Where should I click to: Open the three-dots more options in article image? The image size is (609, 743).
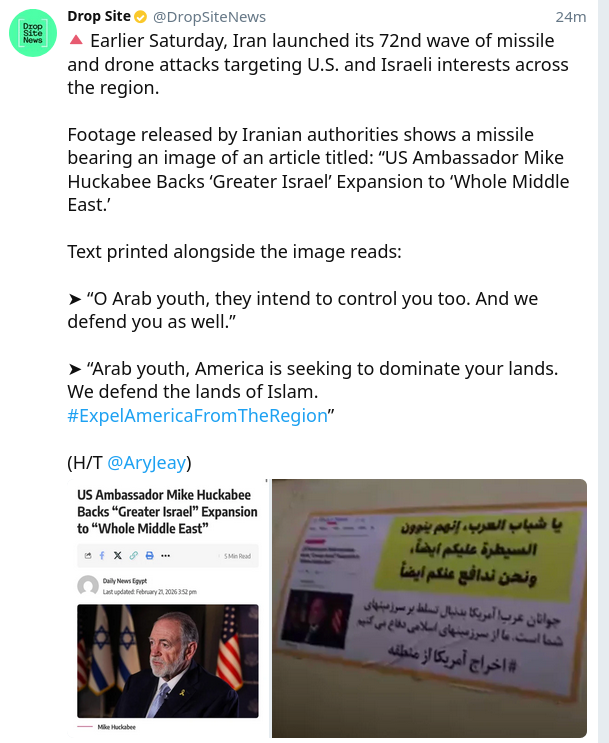[x=165, y=555]
